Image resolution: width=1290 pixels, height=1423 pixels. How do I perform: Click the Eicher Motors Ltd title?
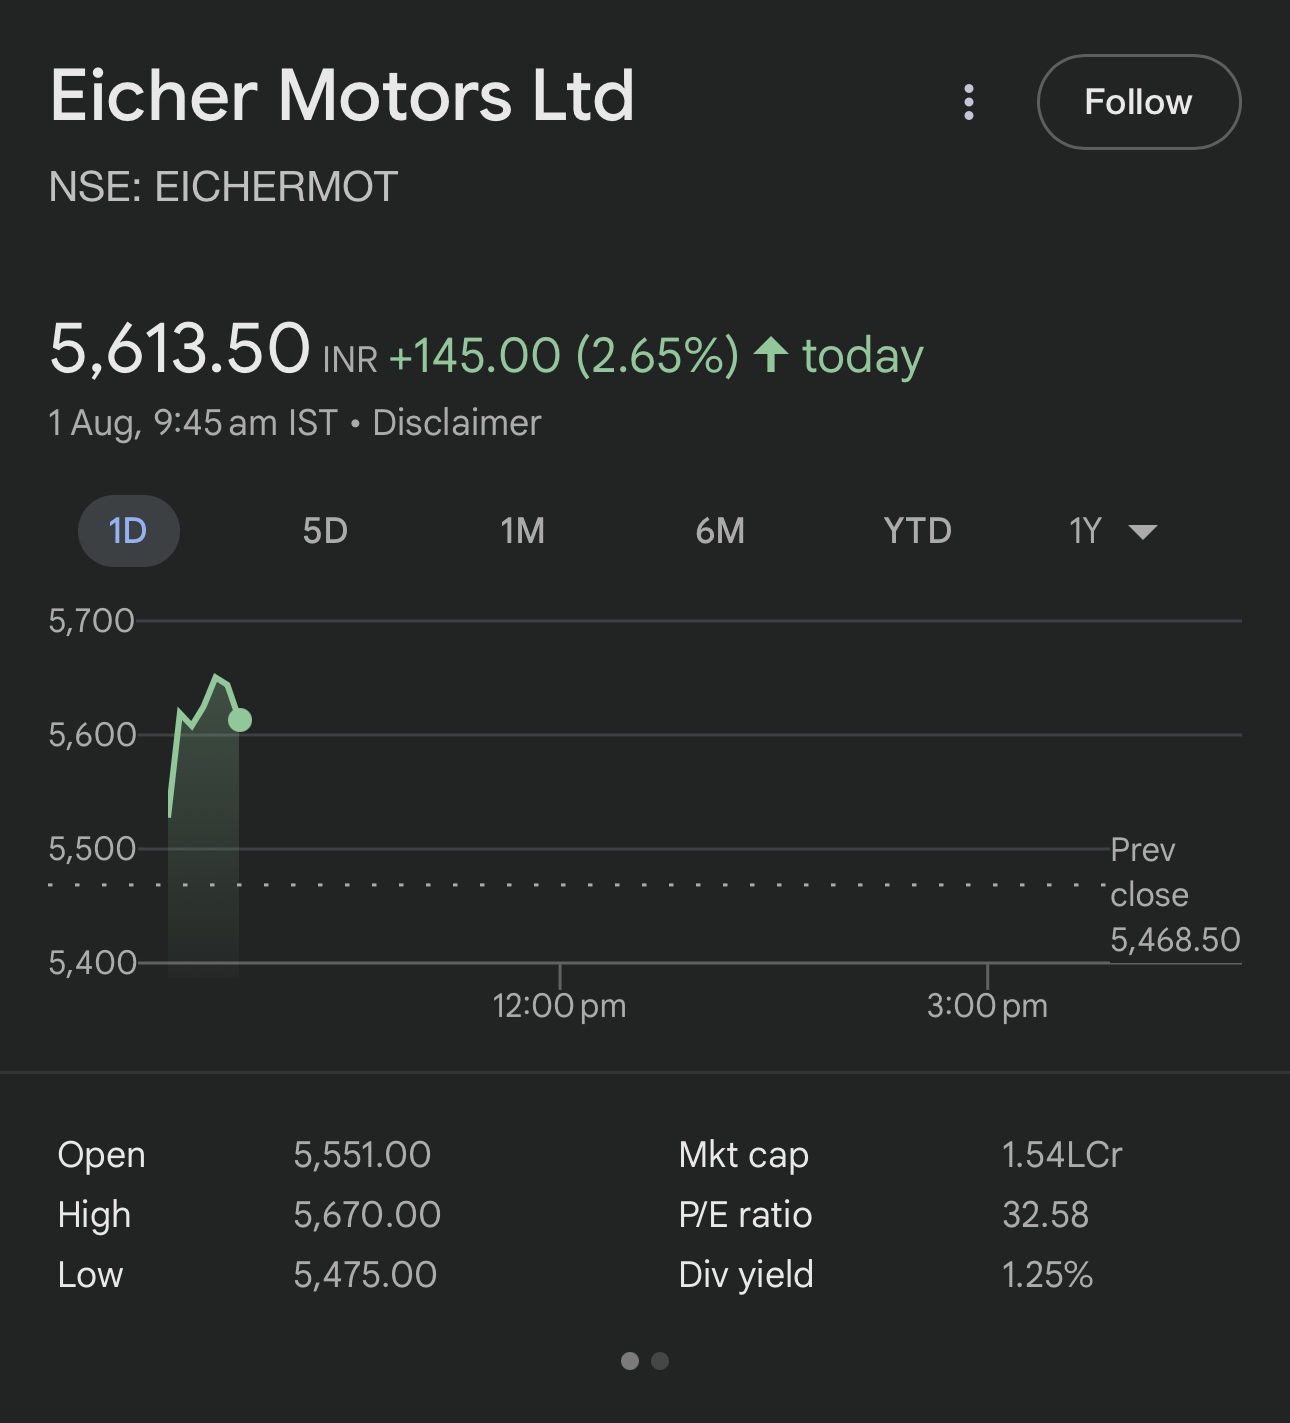click(342, 96)
